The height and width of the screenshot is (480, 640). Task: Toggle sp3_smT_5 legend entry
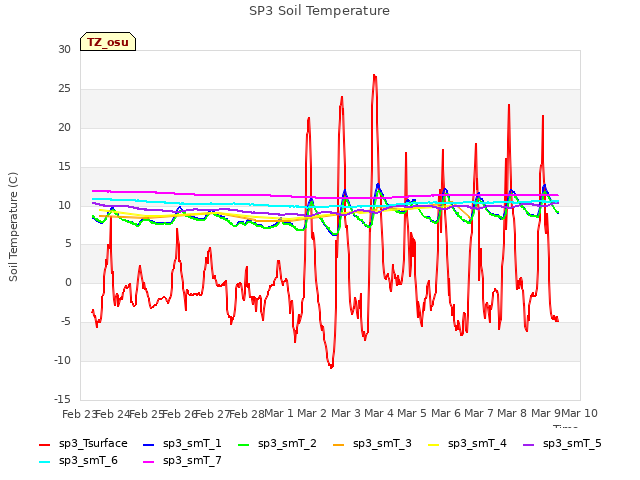562,443
